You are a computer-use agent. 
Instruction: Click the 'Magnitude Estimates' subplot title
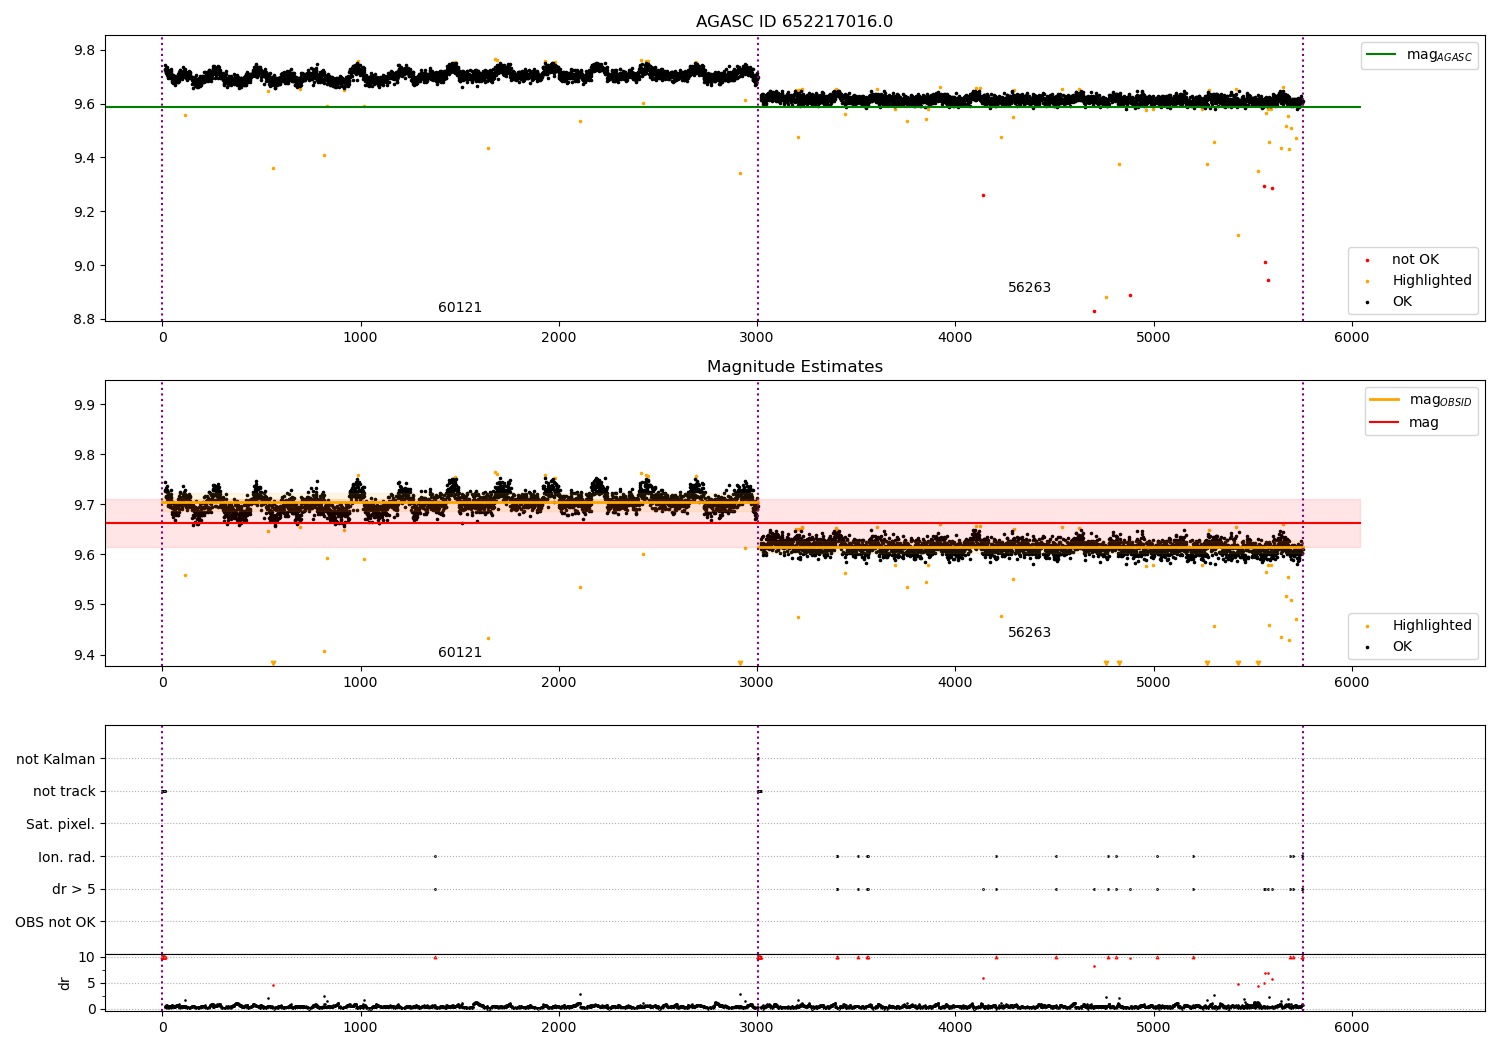tap(794, 367)
